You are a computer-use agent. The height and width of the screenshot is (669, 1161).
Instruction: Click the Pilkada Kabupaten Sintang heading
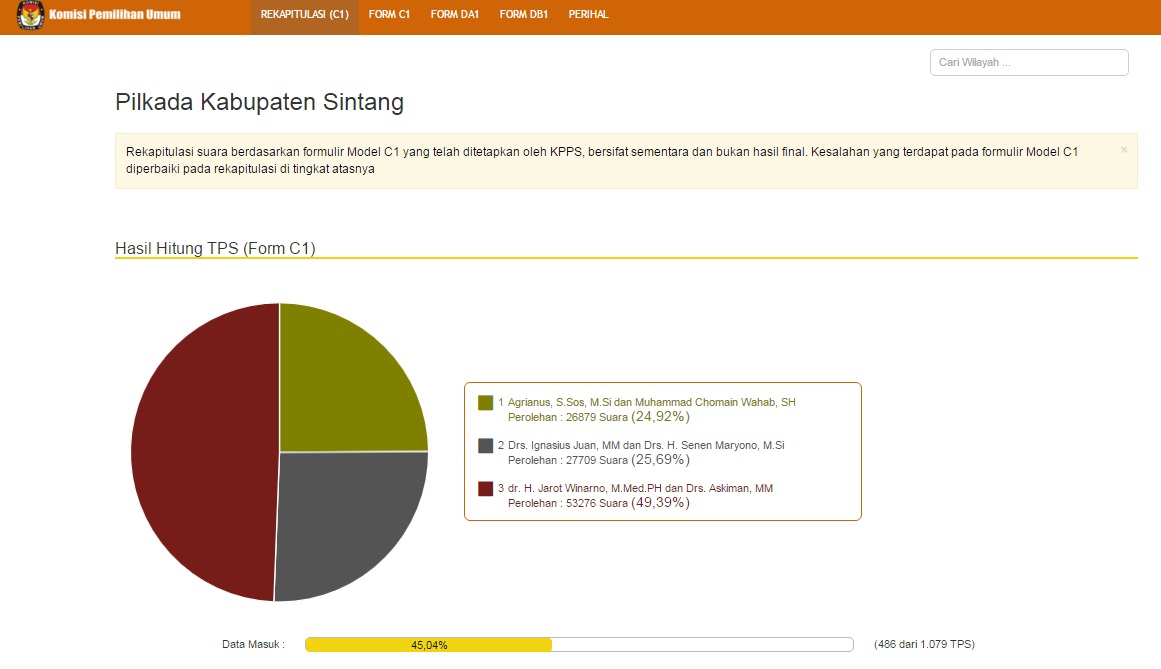click(x=259, y=102)
